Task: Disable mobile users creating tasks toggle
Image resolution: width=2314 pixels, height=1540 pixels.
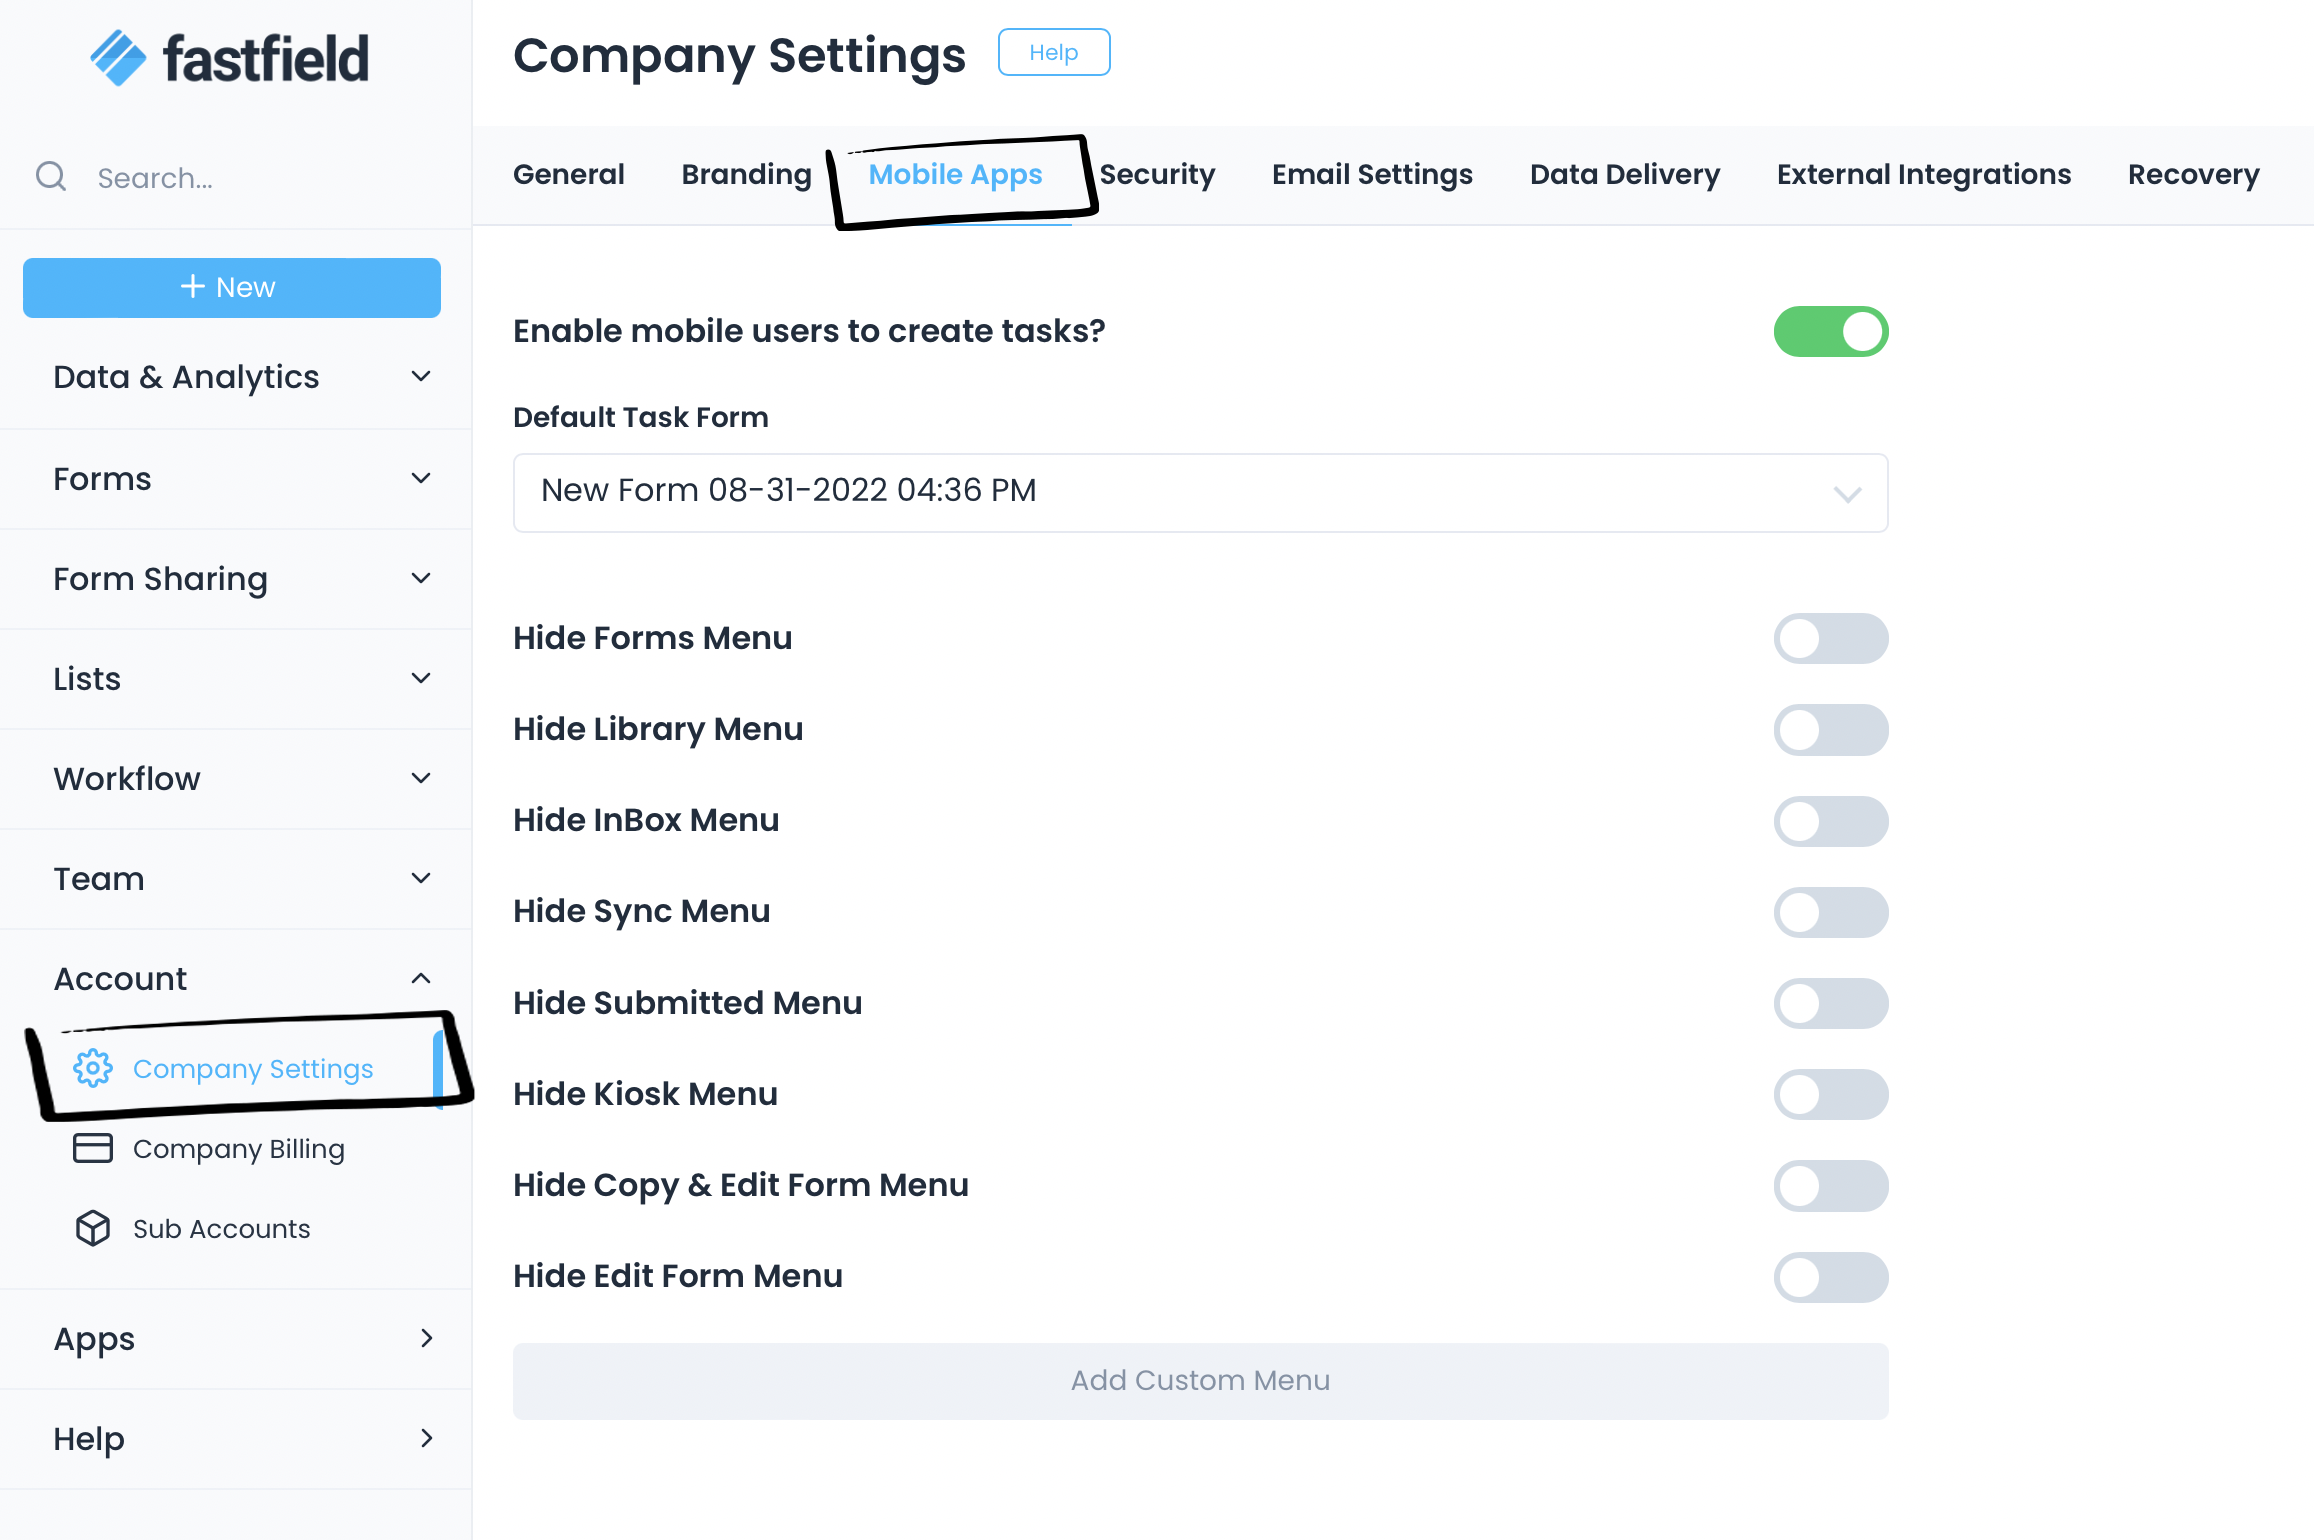Action: click(x=1830, y=331)
